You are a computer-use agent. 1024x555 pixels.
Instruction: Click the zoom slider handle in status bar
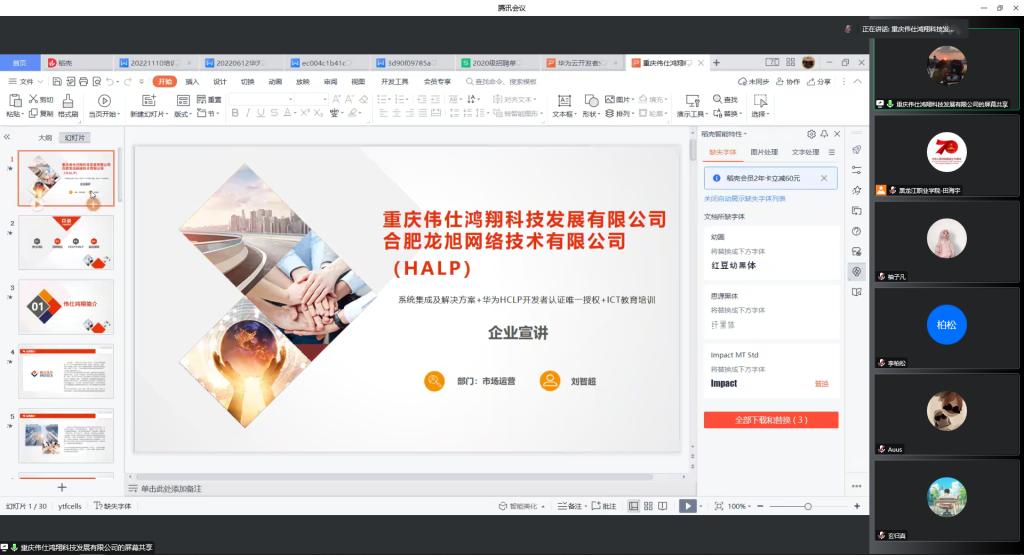click(808, 506)
